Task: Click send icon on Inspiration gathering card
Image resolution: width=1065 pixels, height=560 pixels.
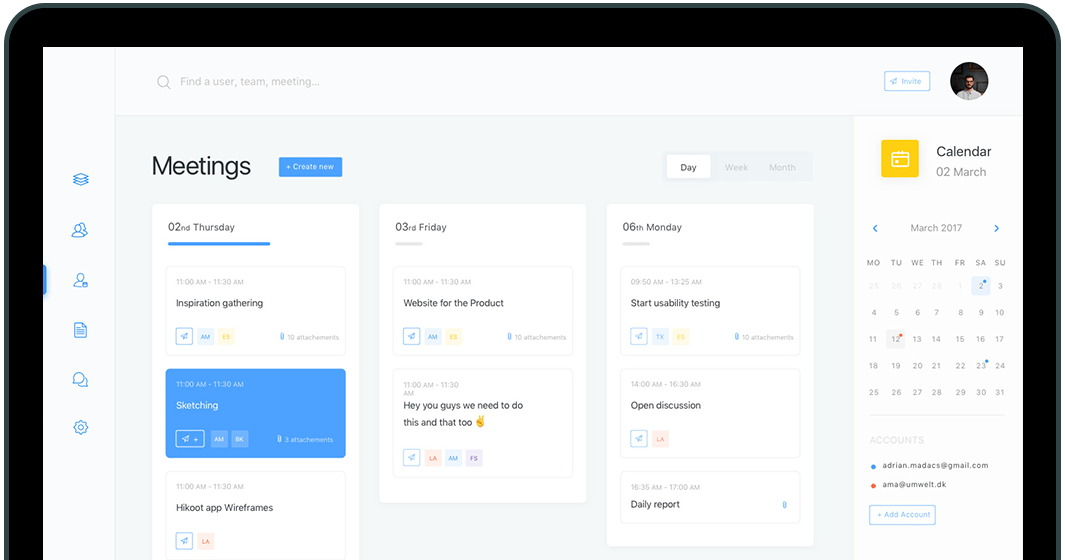Action: tap(184, 337)
